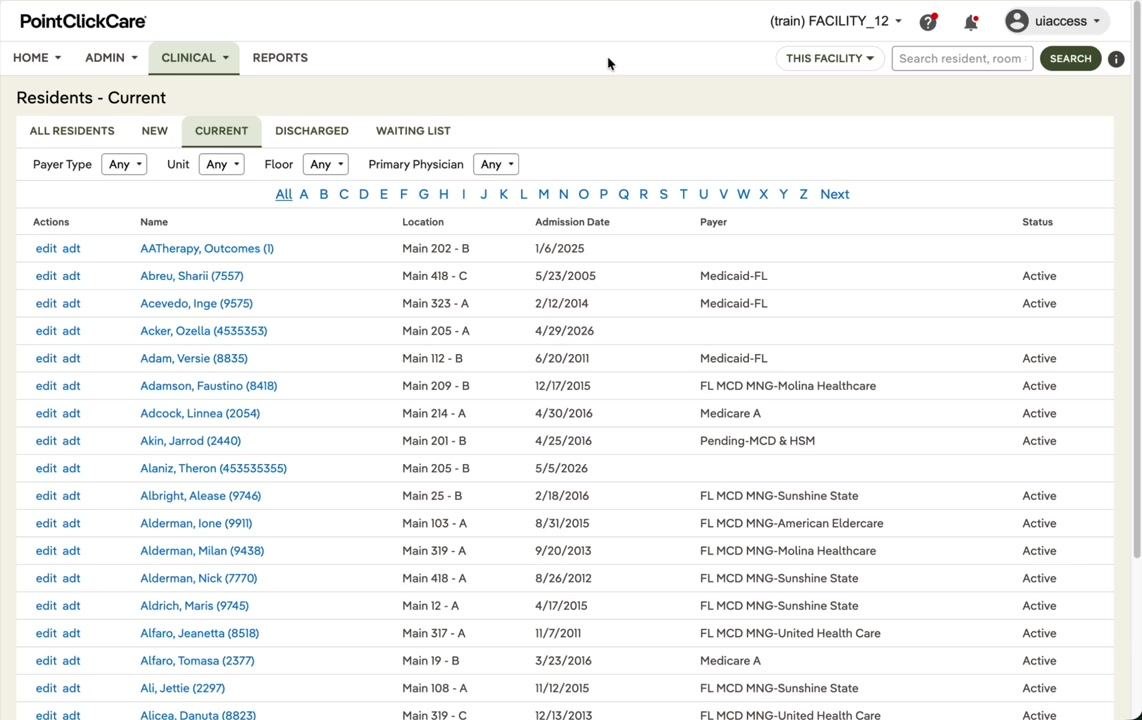The image size is (1142, 720).
Task: Open the Floor filter dropdown
Action: 326,165
